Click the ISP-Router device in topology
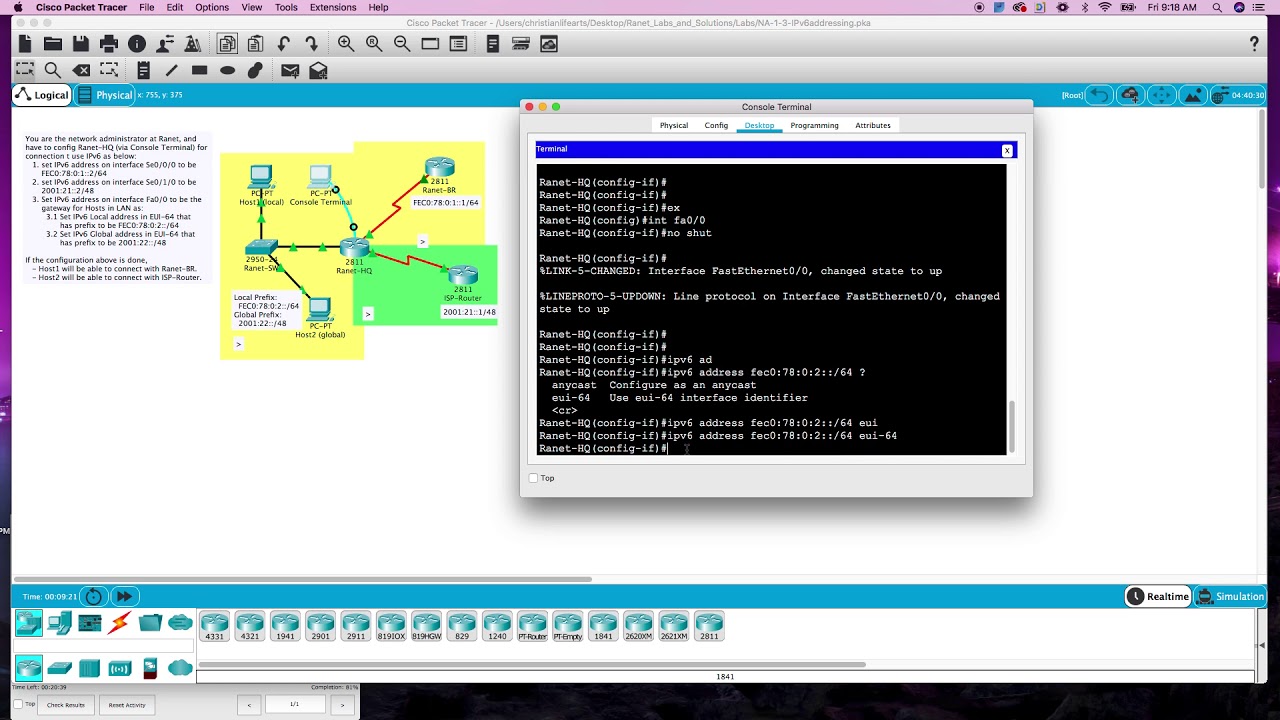 [463, 276]
